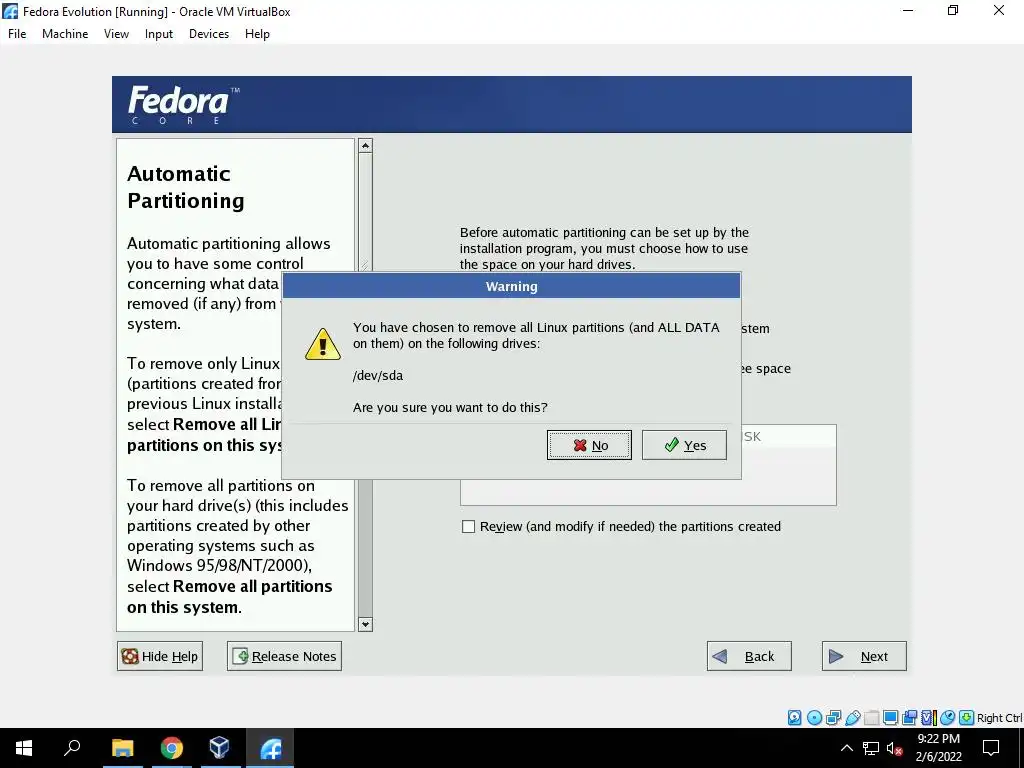The width and height of the screenshot is (1024, 768).
Task: Click help panel scroll up arrow
Action: tap(365, 146)
